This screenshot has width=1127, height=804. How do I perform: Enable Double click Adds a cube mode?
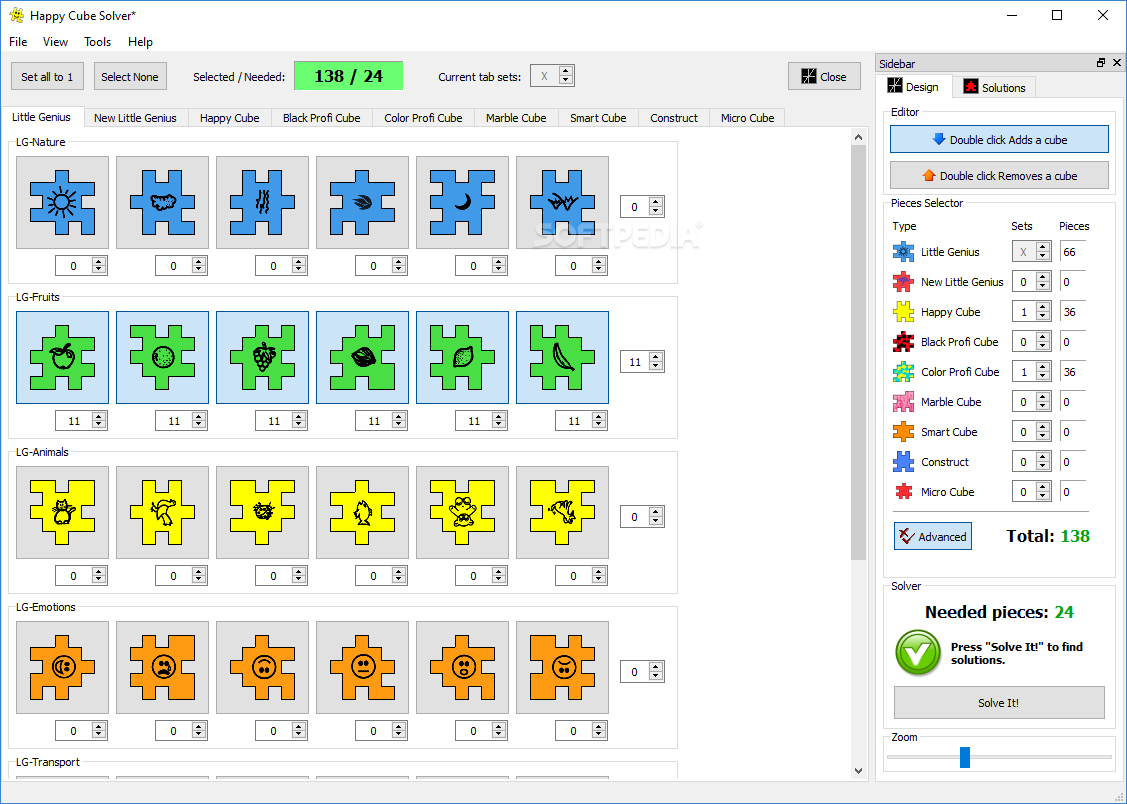pos(999,139)
